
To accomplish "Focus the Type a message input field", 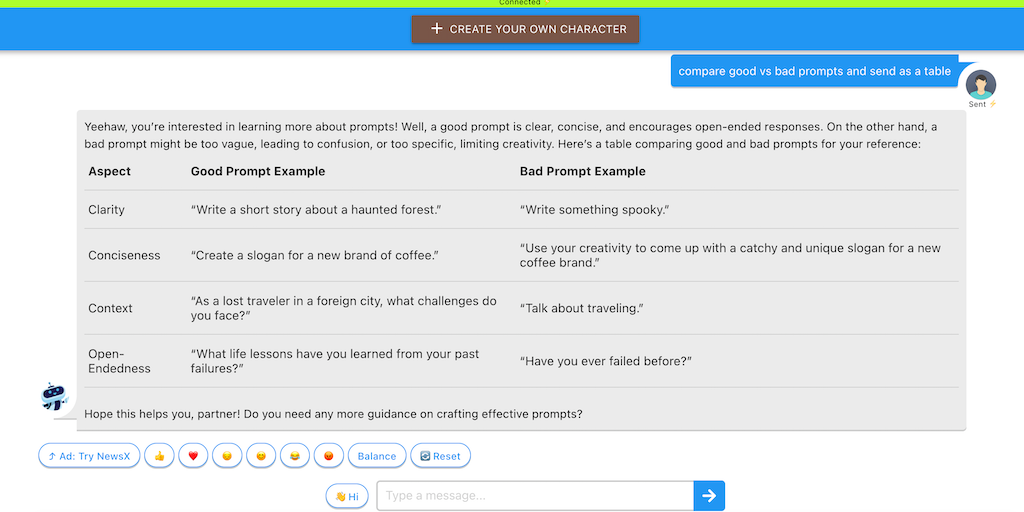I will (535, 496).
